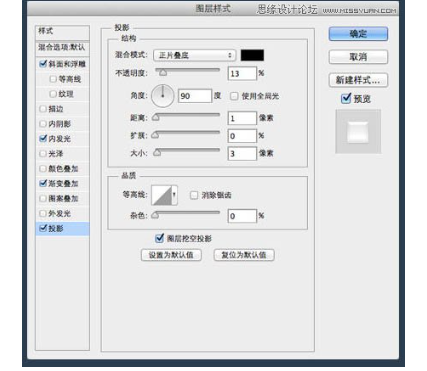The height and width of the screenshot is (371, 427).
Task: Uncheck the 投影 drop shadow checkbox
Action: pos(43,228)
